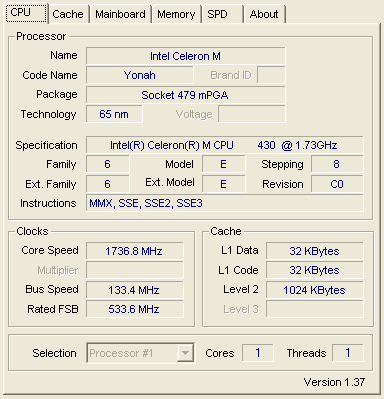
Task: Go to the Memory tab
Action: click(177, 14)
